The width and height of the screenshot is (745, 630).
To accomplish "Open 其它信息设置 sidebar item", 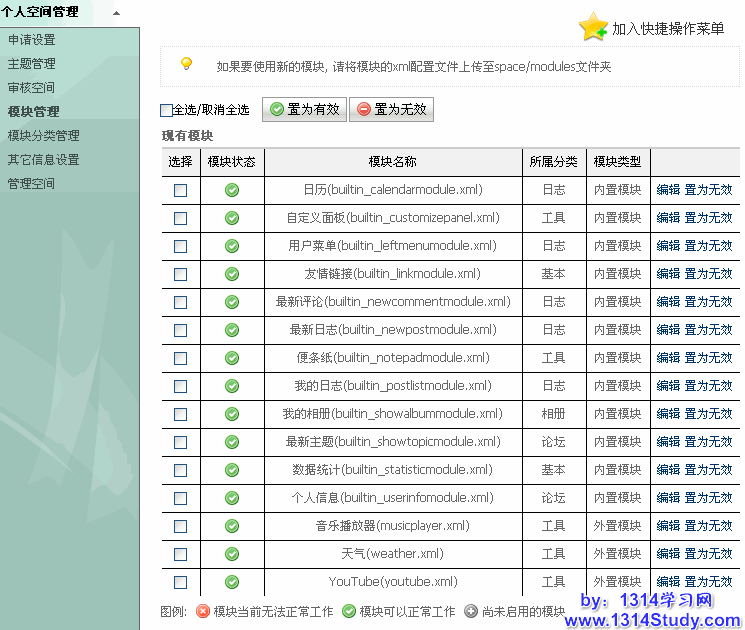I will click(43, 160).
